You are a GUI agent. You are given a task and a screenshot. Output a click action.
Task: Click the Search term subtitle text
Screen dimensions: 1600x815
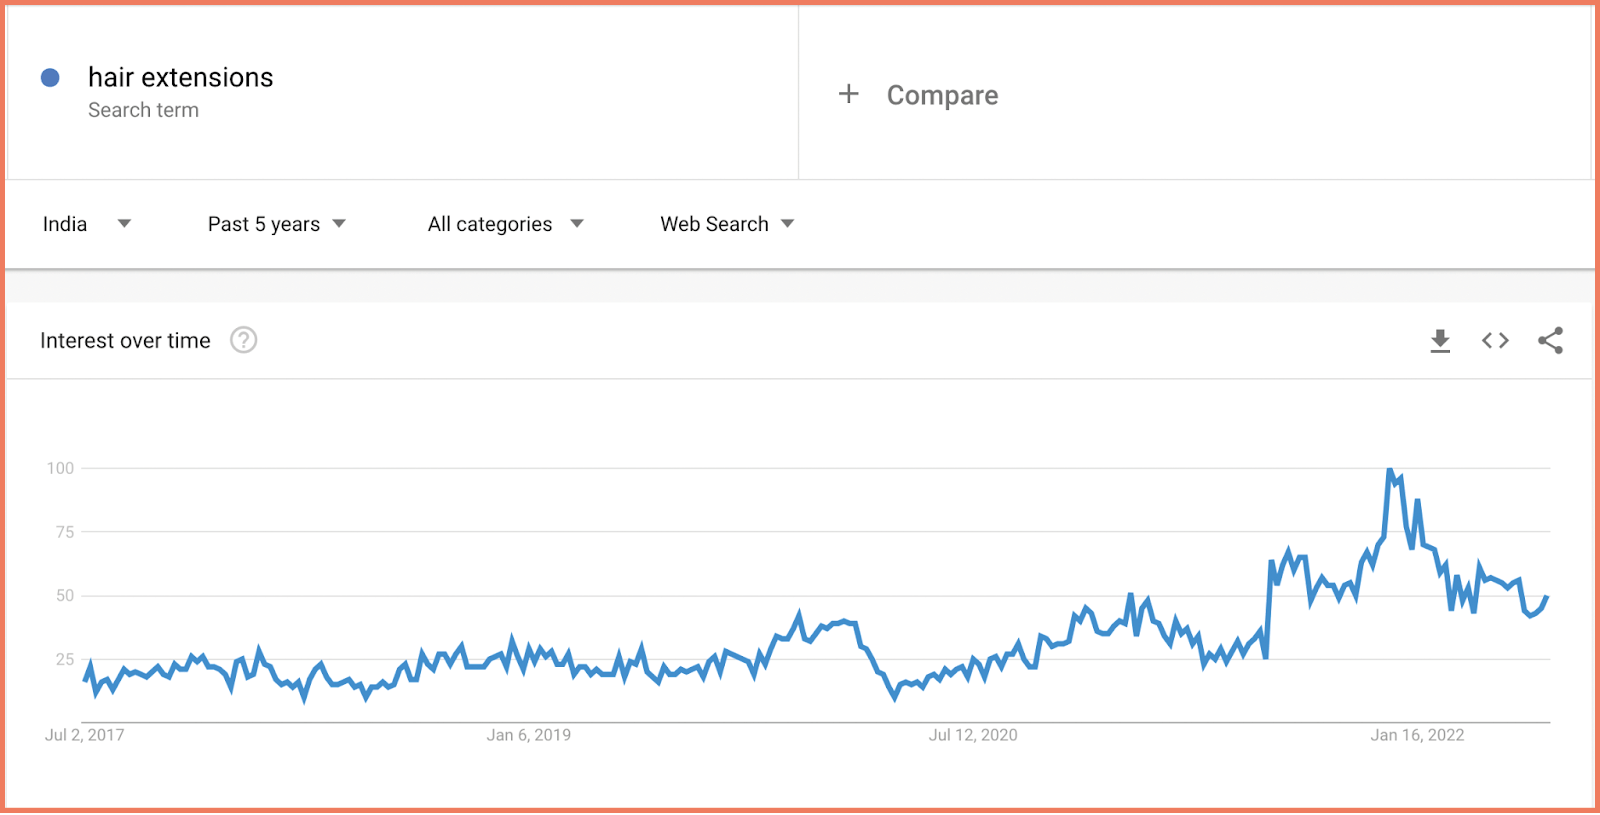pyautogui.click(x=143, y=110)
